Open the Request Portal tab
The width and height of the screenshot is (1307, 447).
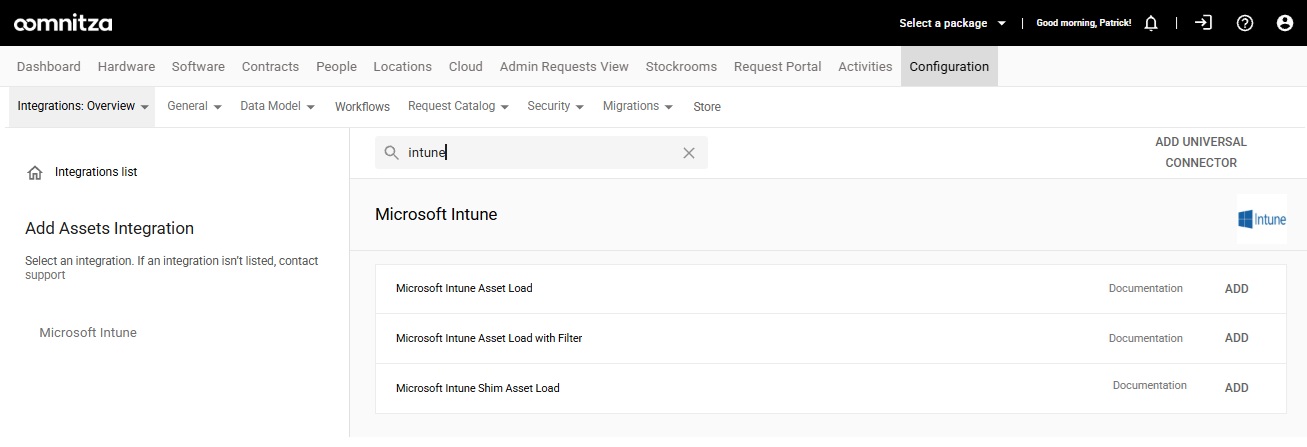tap(777, 67)
